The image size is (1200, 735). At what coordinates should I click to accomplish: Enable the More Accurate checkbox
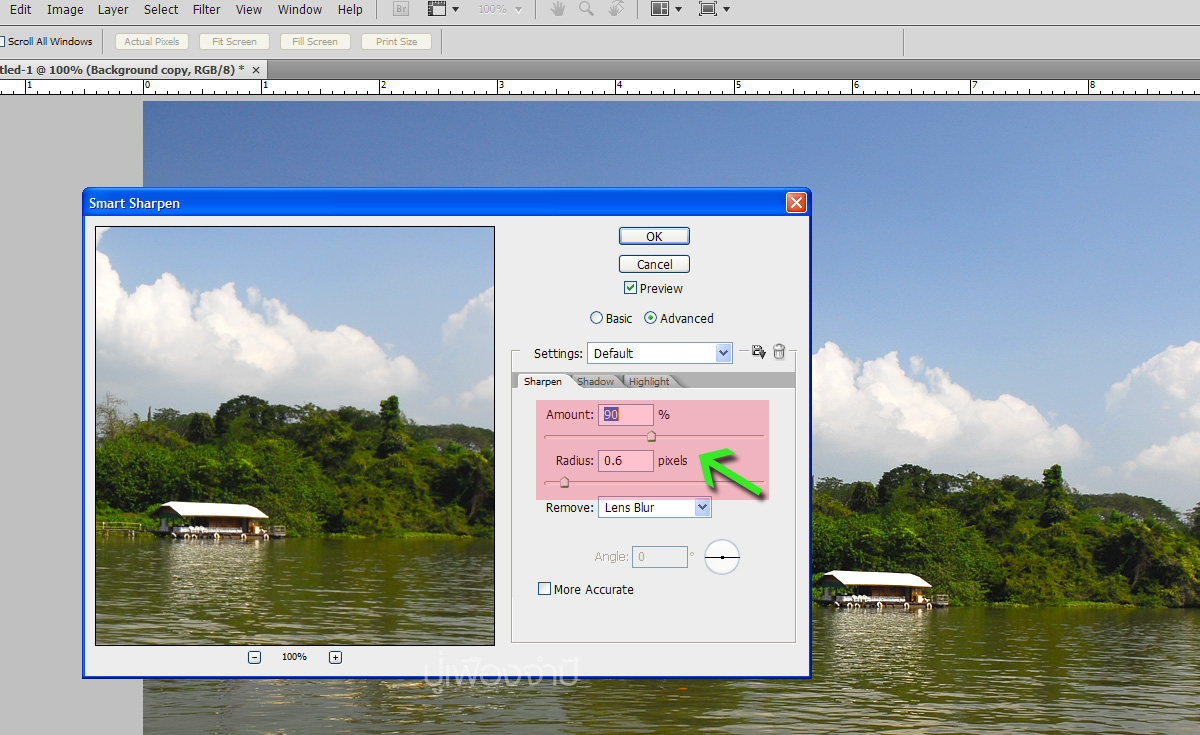pyautogui.click(x=545, y=589)
